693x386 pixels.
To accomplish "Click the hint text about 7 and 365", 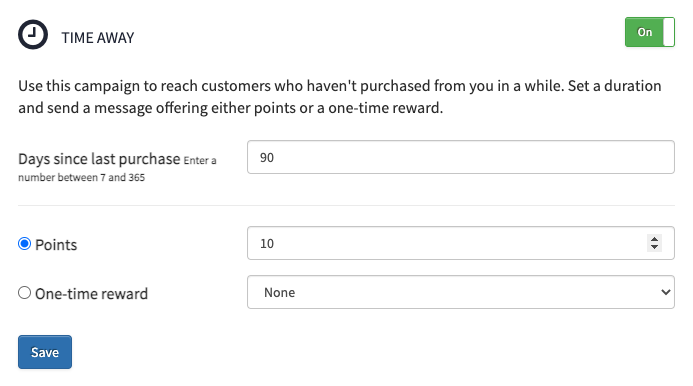I will coord(117,169).
